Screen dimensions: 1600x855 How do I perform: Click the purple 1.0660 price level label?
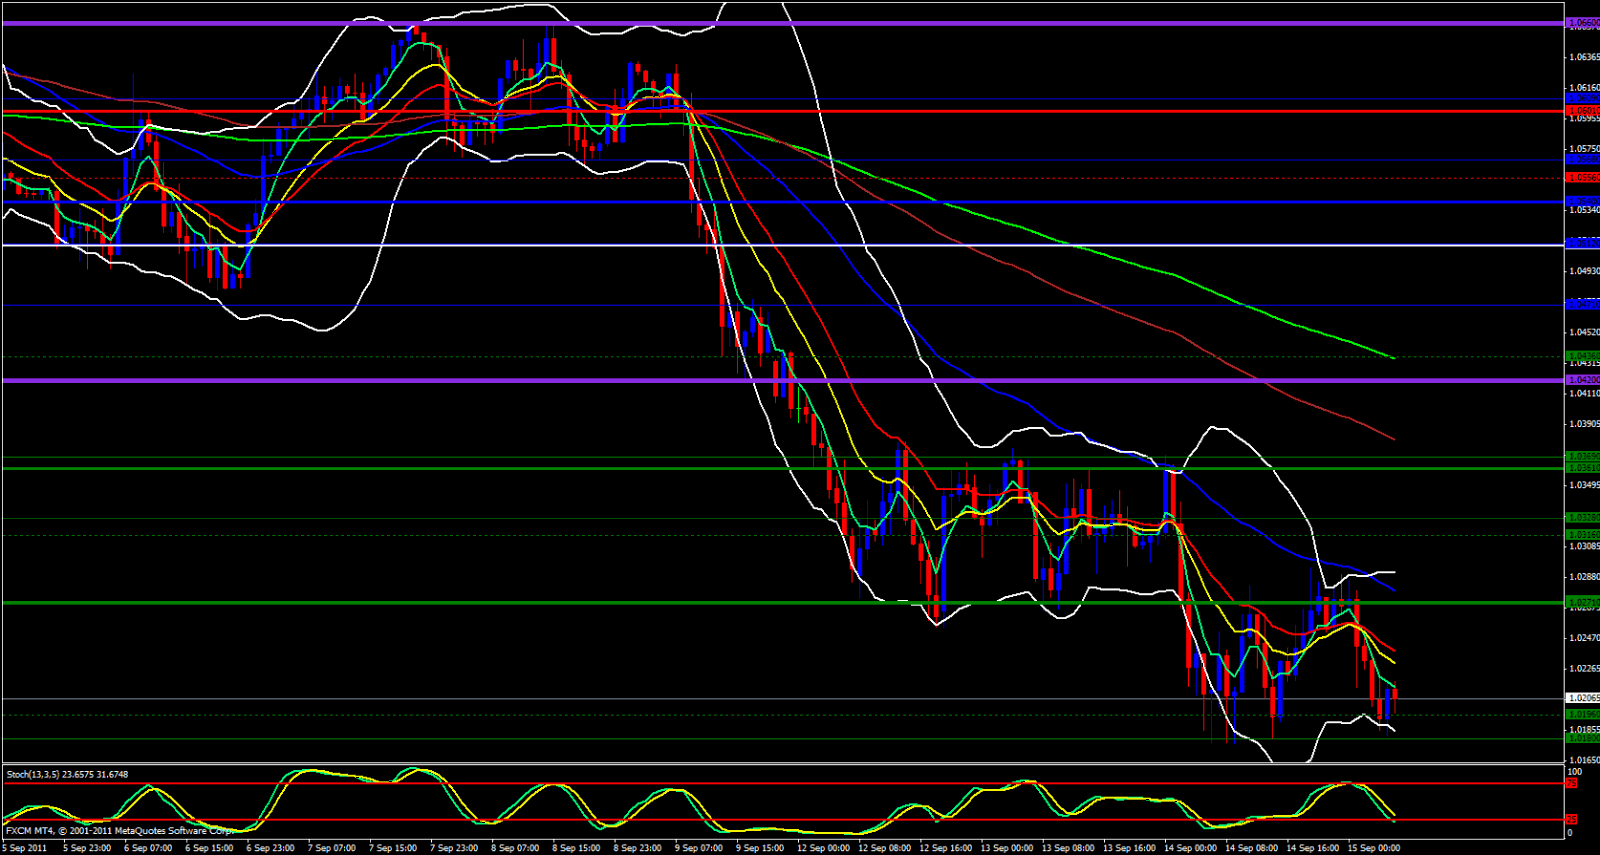pos(1582,23)
